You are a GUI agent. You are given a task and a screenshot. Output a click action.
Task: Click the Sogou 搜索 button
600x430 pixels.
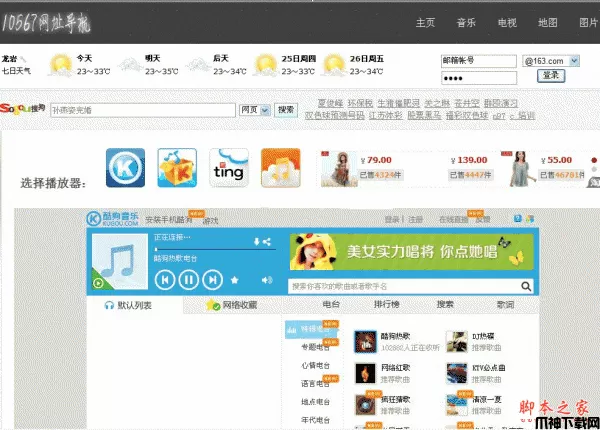[x=286, y=110]
